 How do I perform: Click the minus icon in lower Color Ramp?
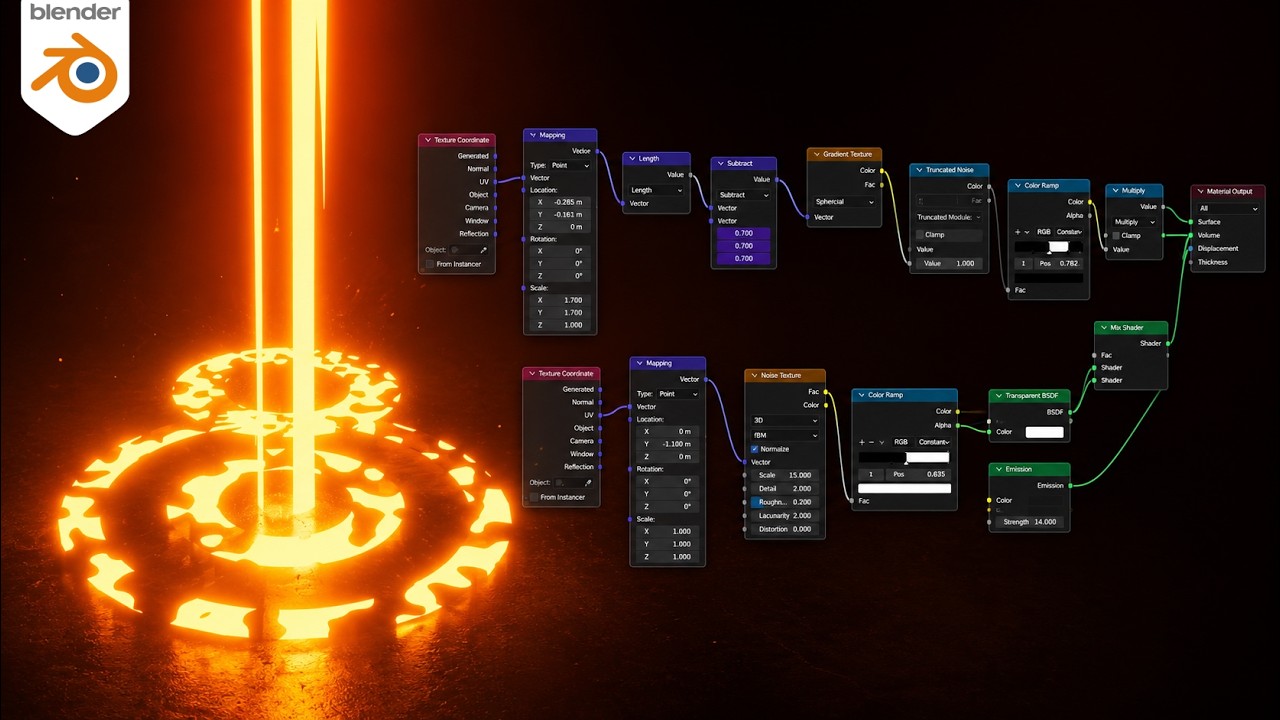pos(871,442)
